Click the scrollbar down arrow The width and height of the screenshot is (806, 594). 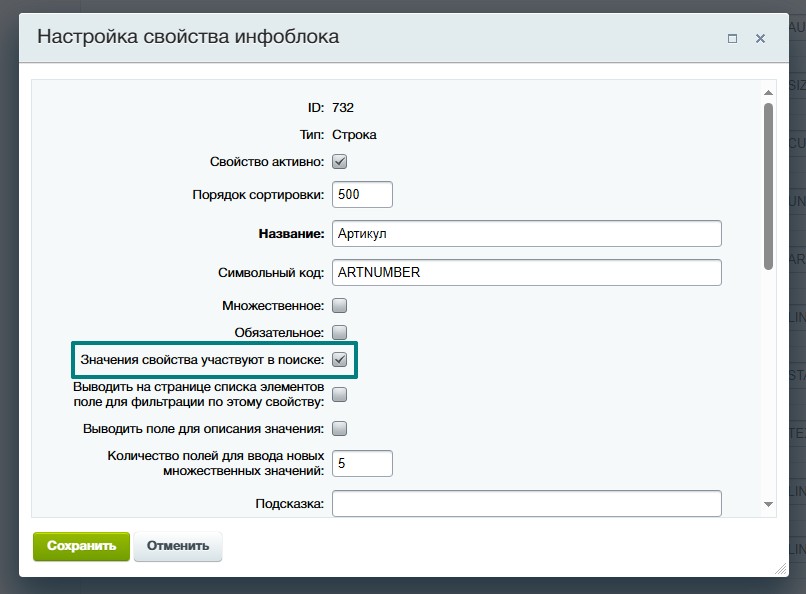coord(768,505)
